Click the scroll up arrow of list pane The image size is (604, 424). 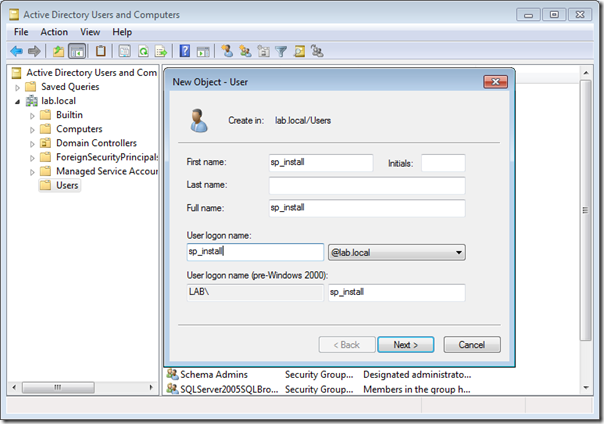tap(586, 73)
